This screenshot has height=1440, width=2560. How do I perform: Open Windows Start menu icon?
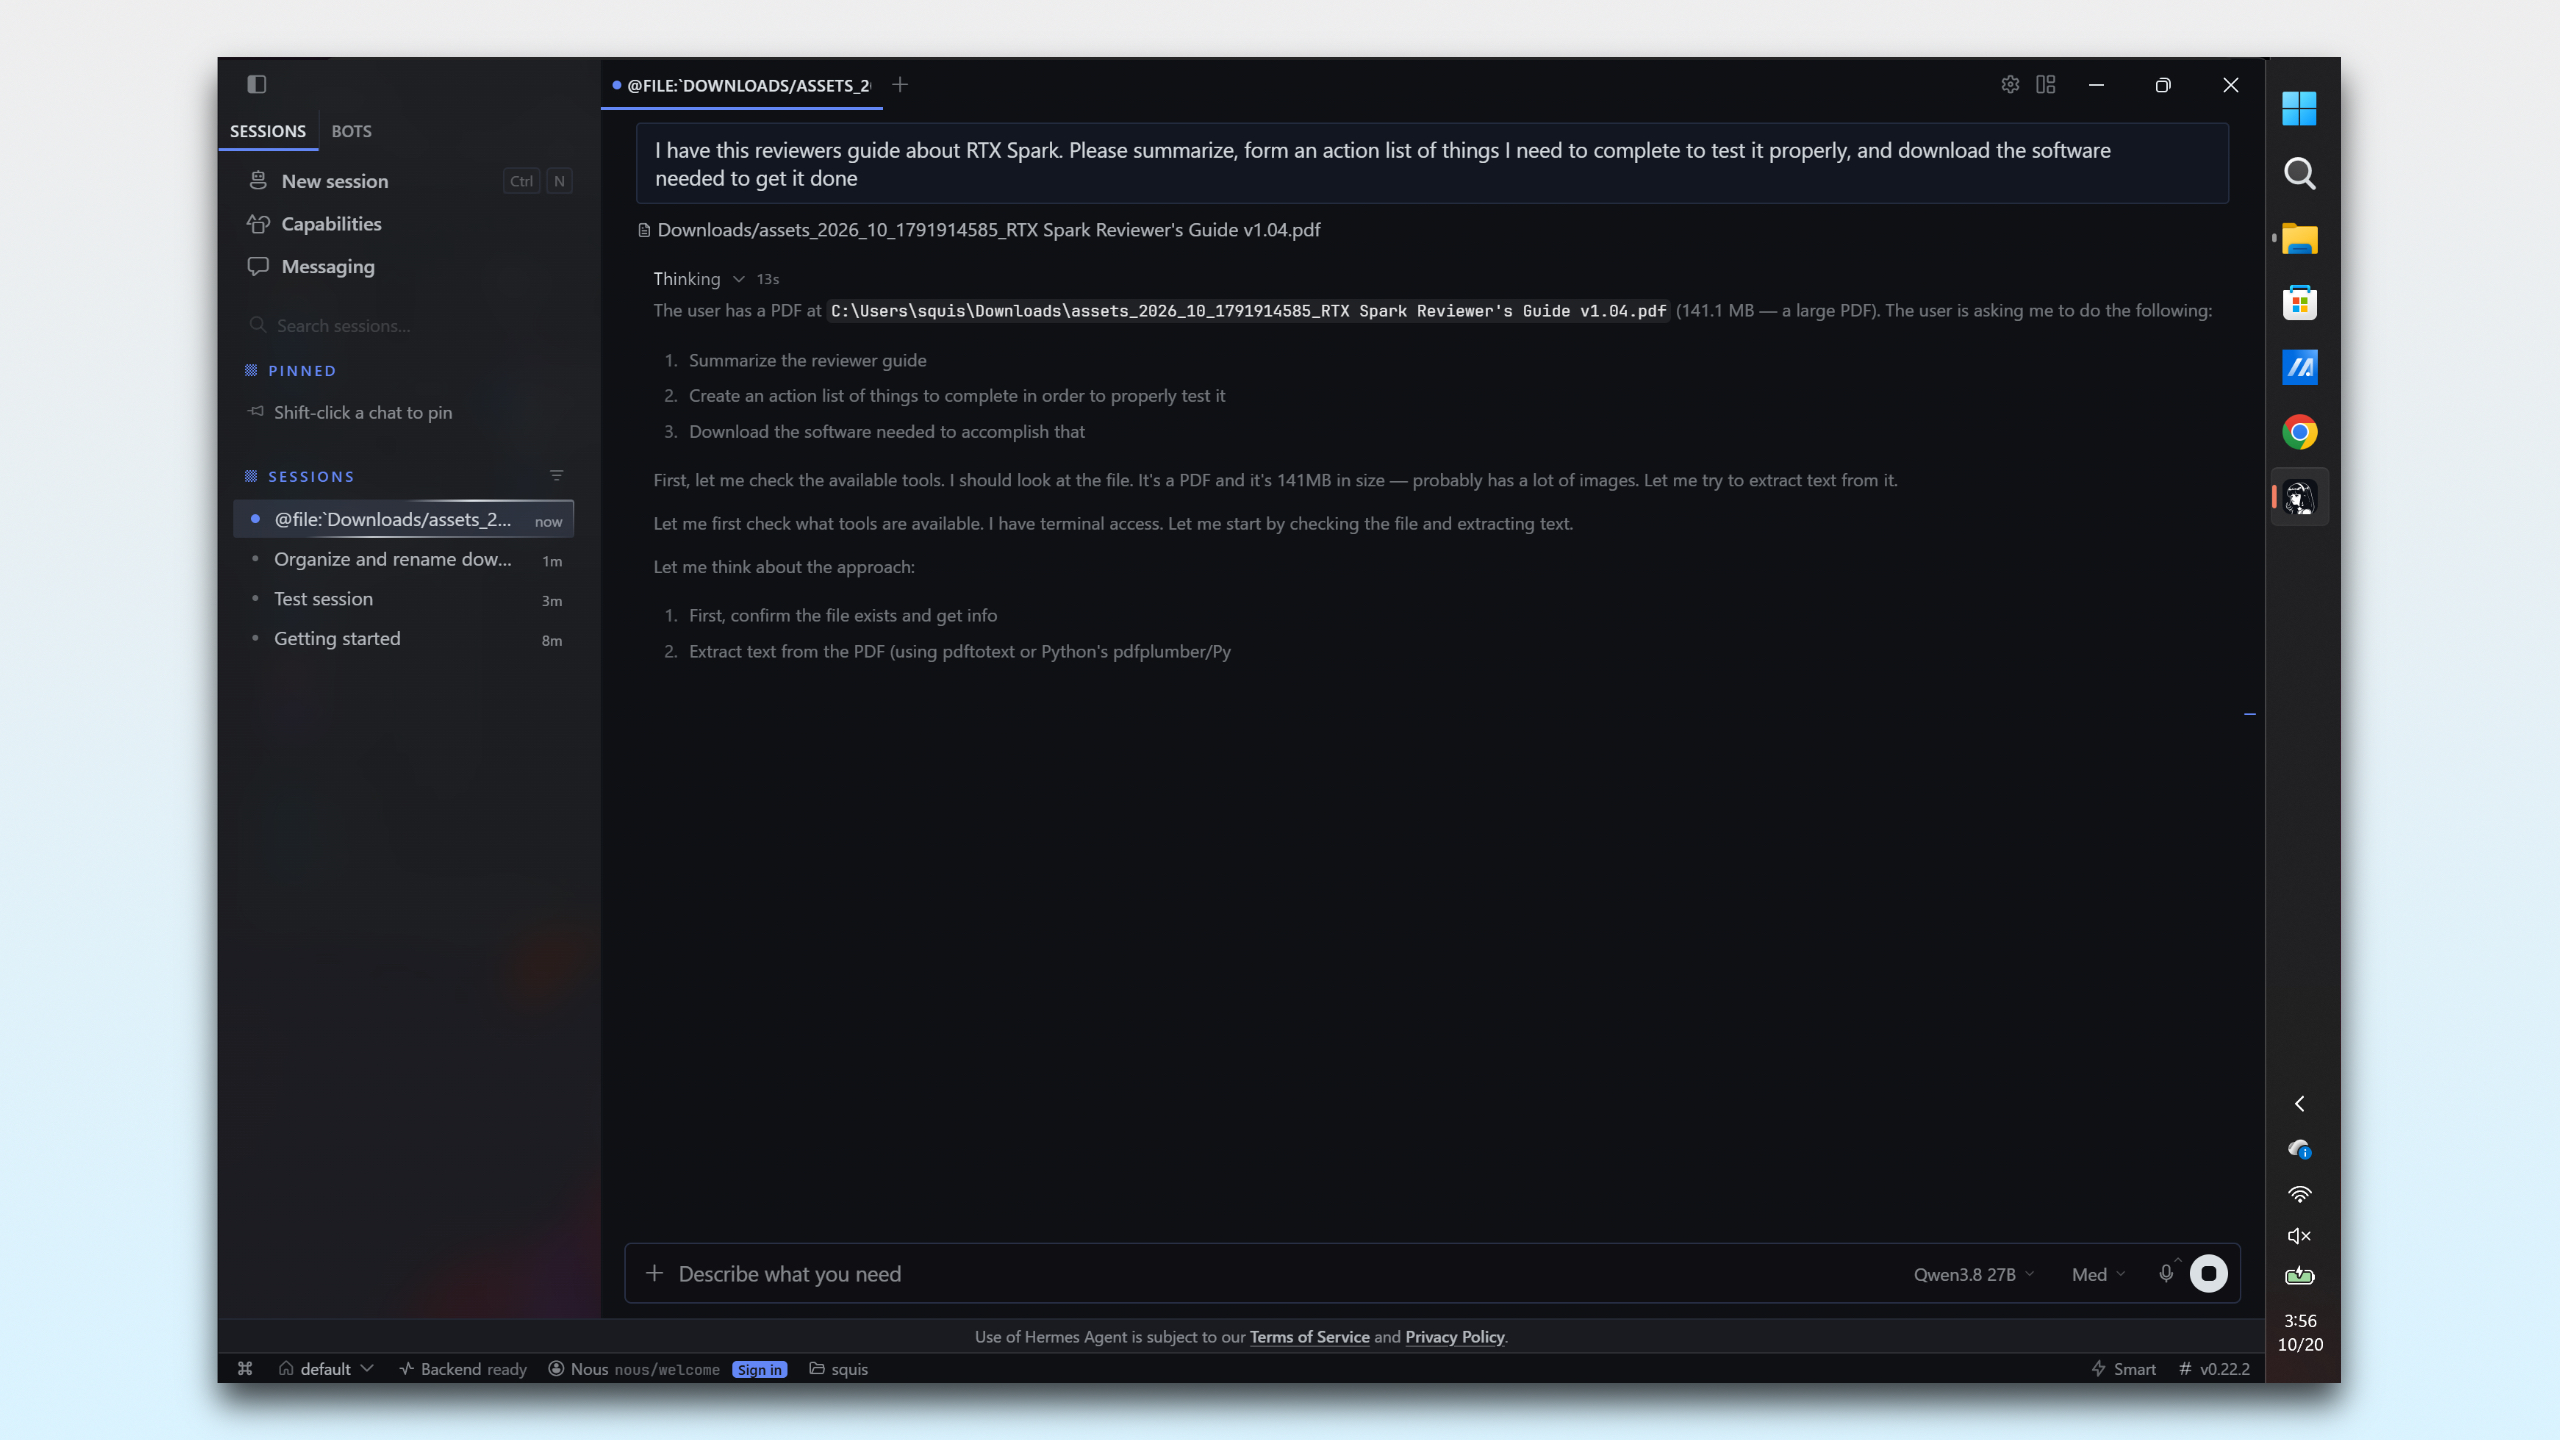pos(2299,108)
